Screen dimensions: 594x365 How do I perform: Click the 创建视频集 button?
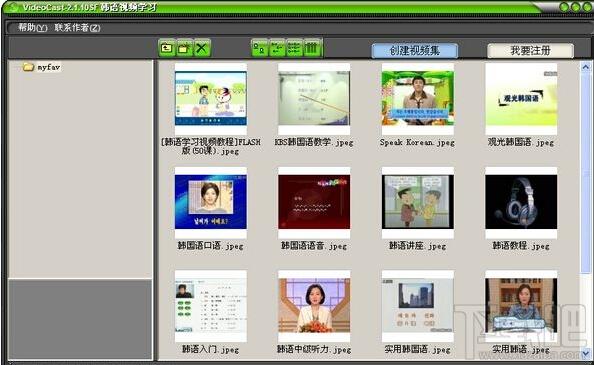415,50
